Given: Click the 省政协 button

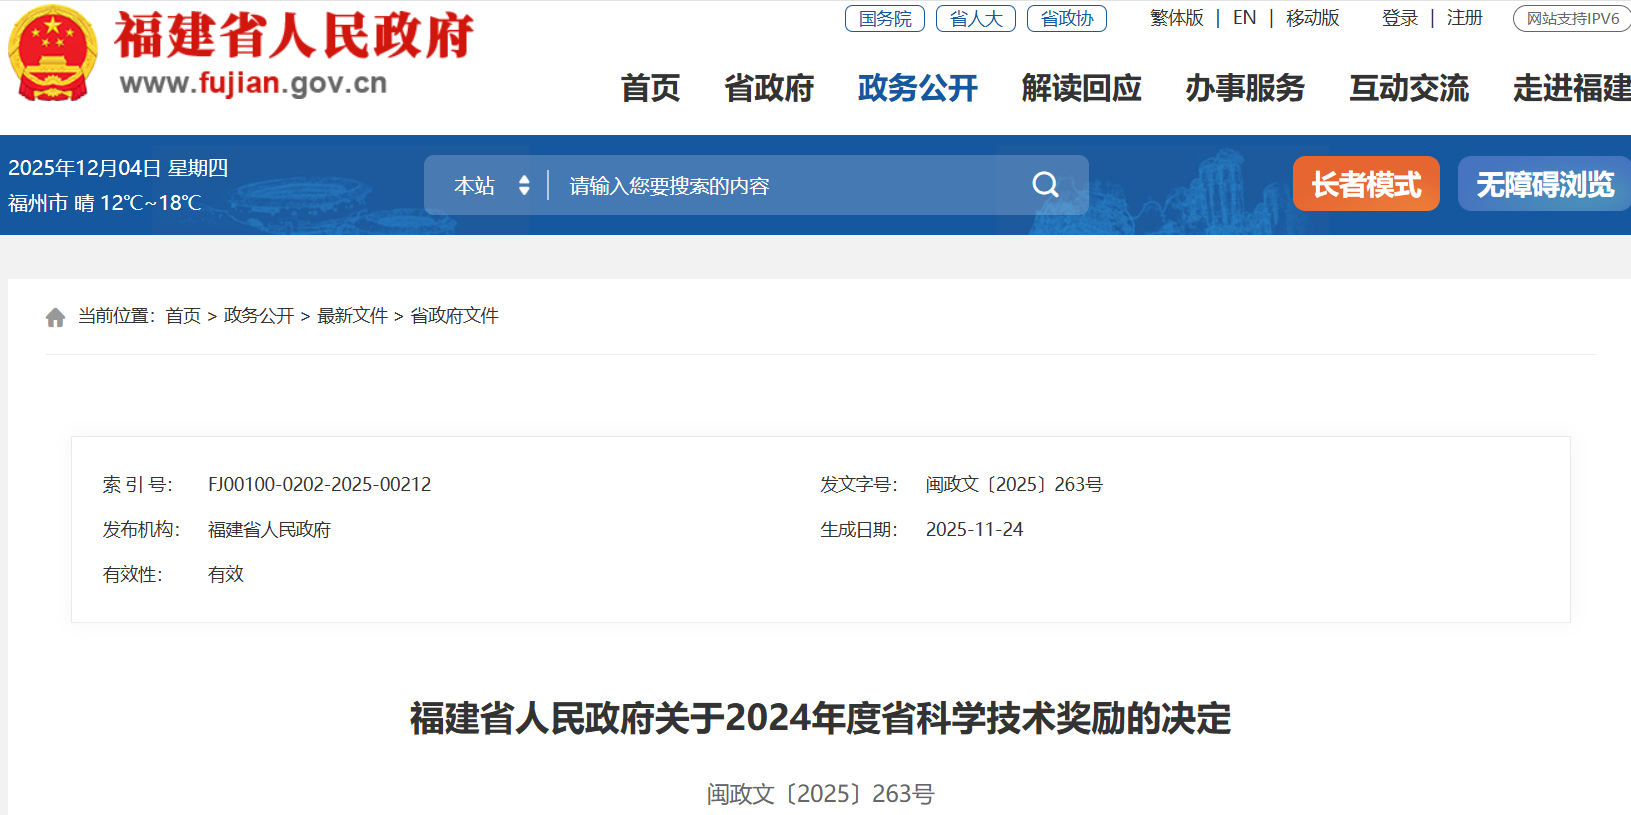Looking at the screenshot, I should [x=1066, y=19].
